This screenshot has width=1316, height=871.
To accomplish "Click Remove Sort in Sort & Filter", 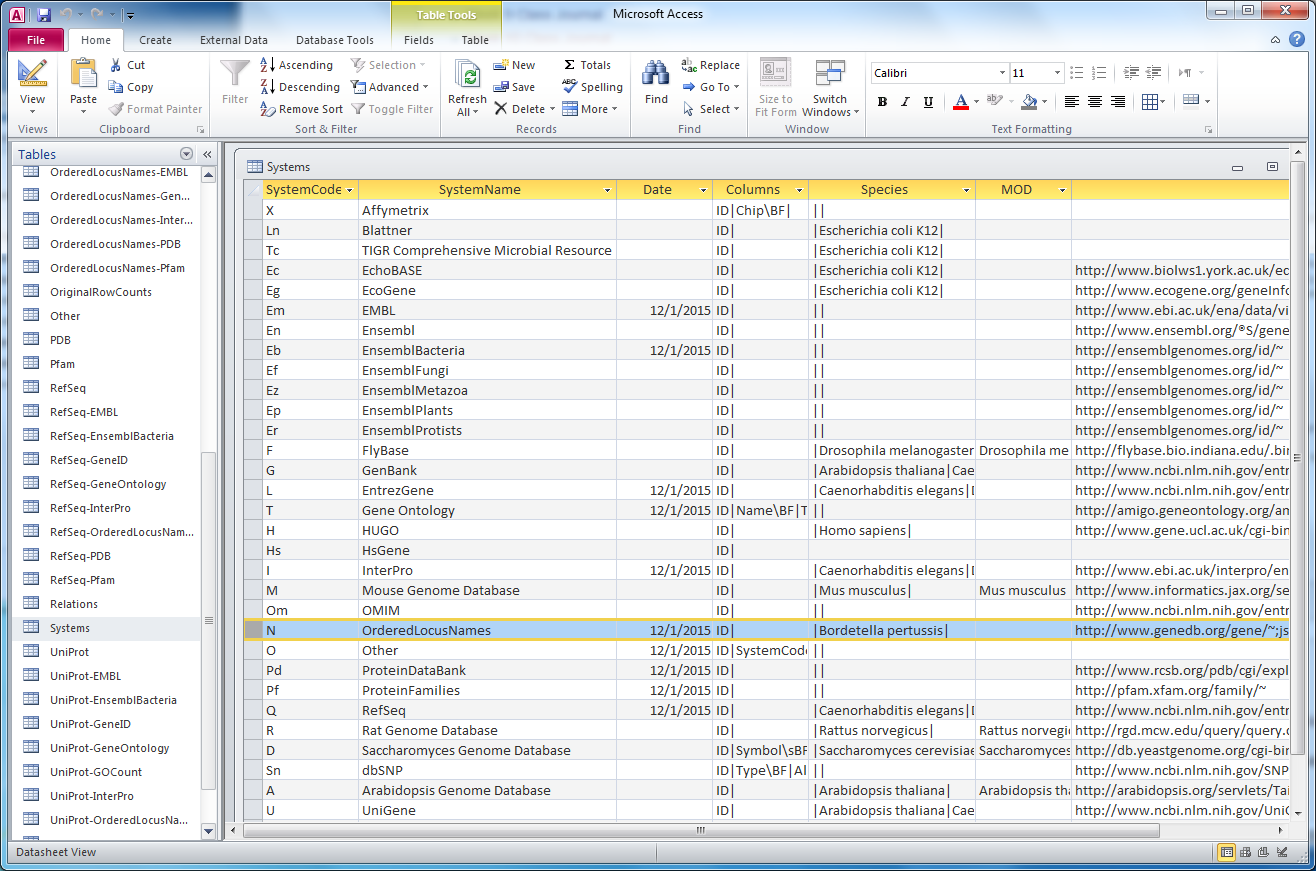I will (x=301, y=109).
